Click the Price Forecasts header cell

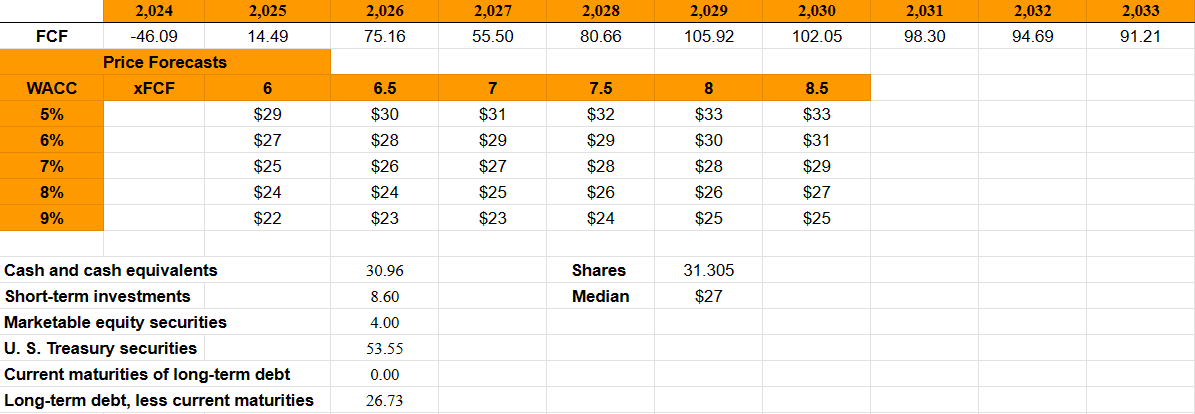click(x=165, y=62)
